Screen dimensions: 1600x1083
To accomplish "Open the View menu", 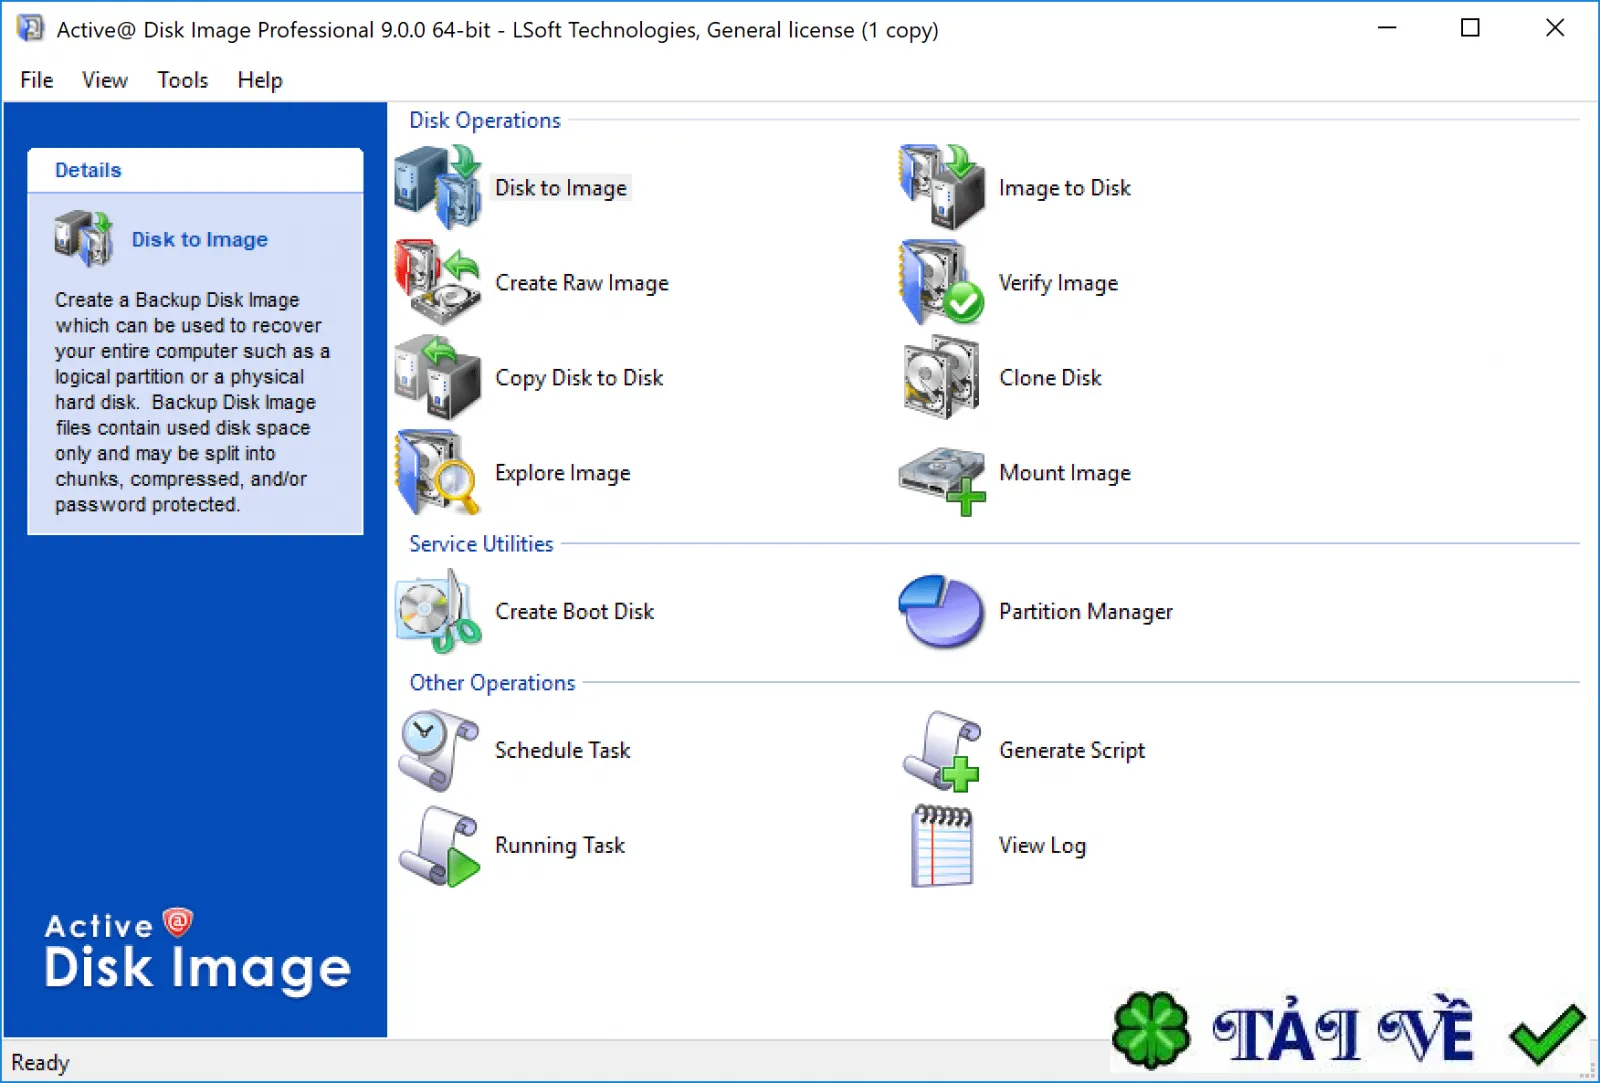I will tap(105, 80).
